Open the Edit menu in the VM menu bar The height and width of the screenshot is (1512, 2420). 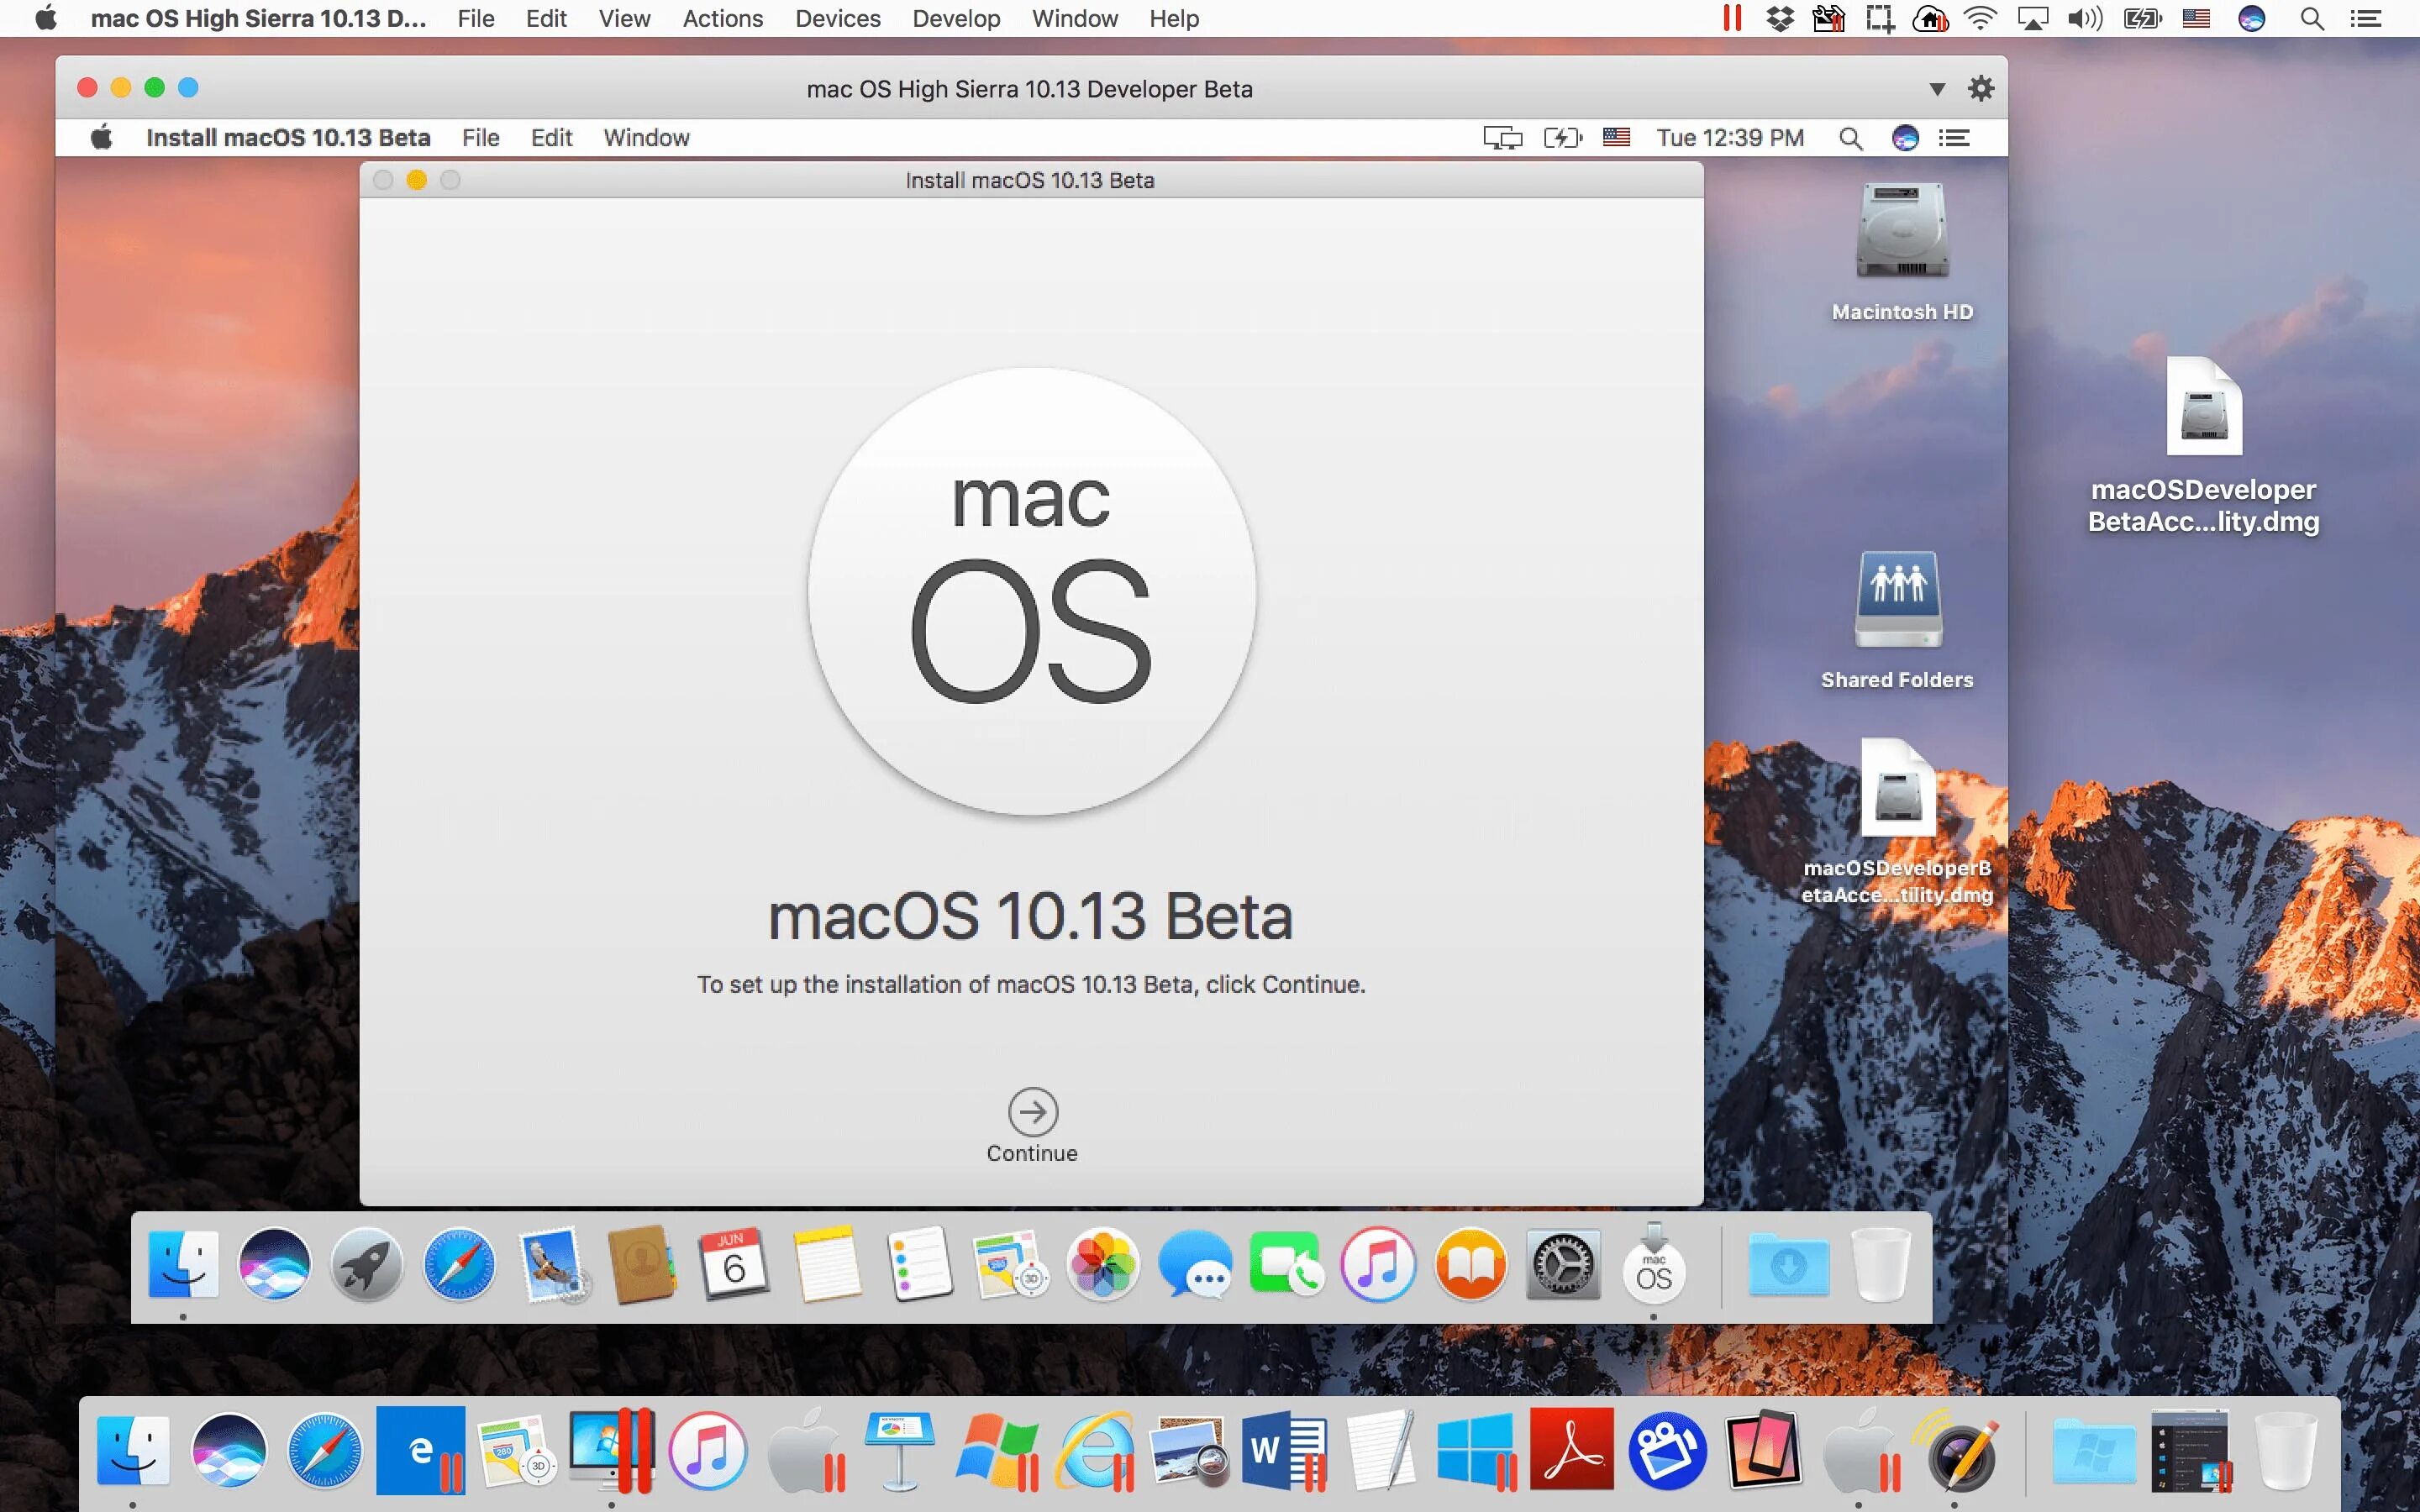[551, 137]
